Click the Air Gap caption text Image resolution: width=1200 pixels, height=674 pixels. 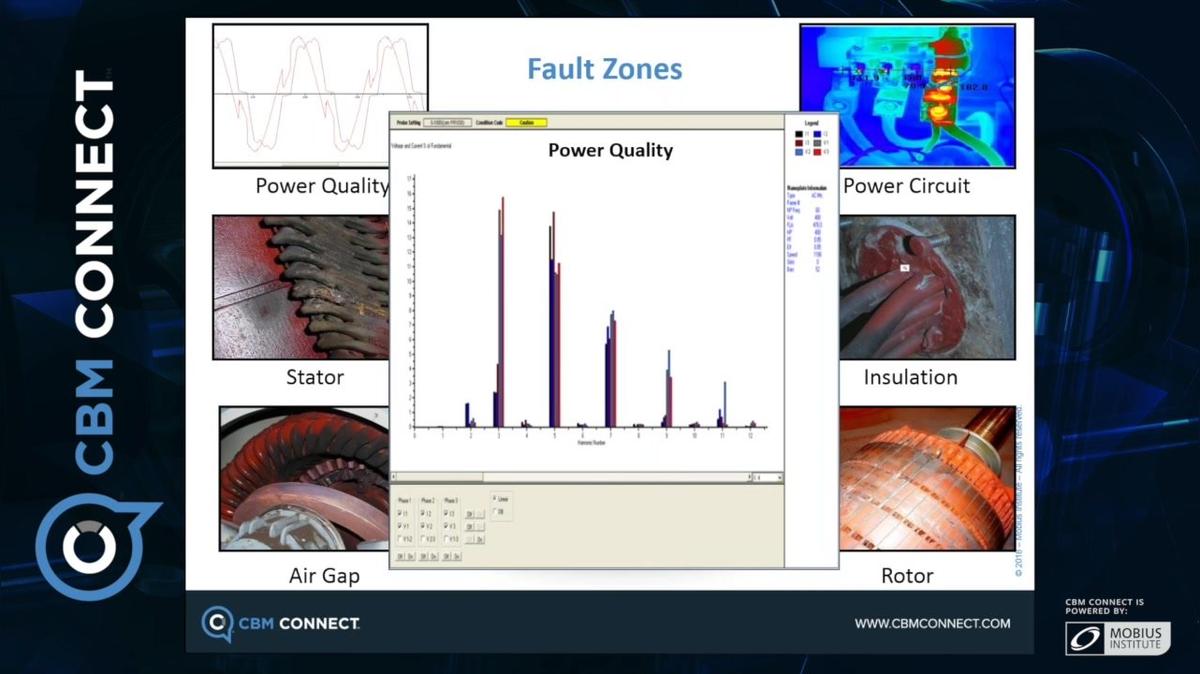pos(324,577)
